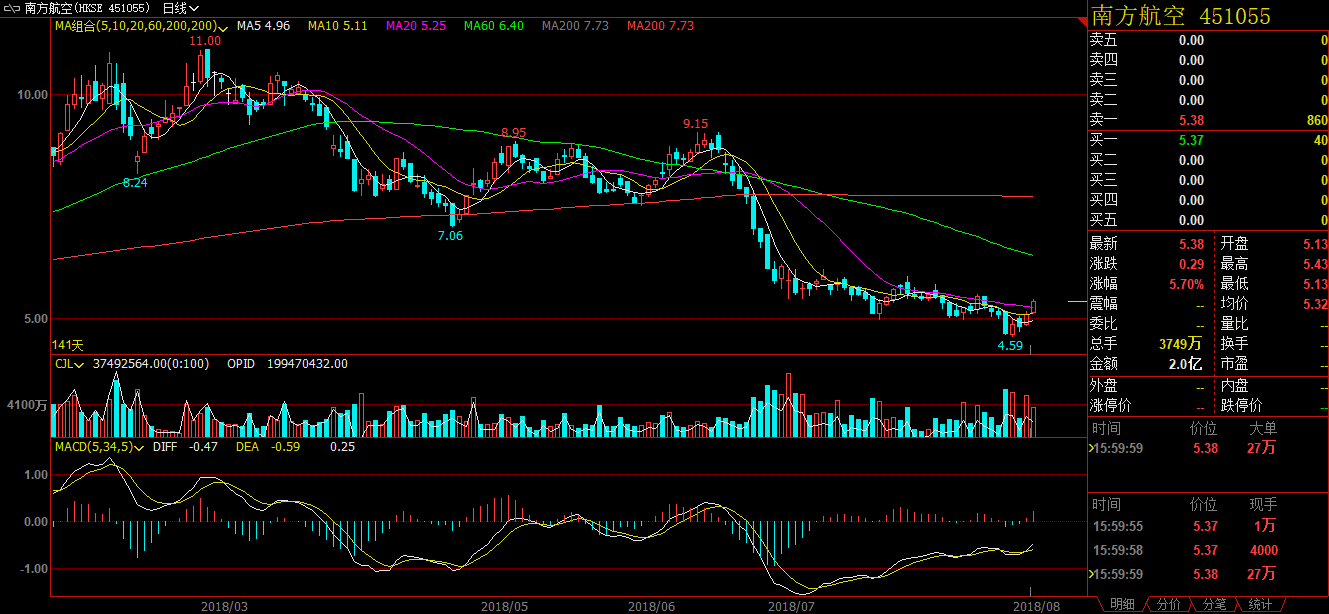Select the green MA60 6.40 legend
Viewport: 1329px width, 614px height.
(x=494, y=26)
